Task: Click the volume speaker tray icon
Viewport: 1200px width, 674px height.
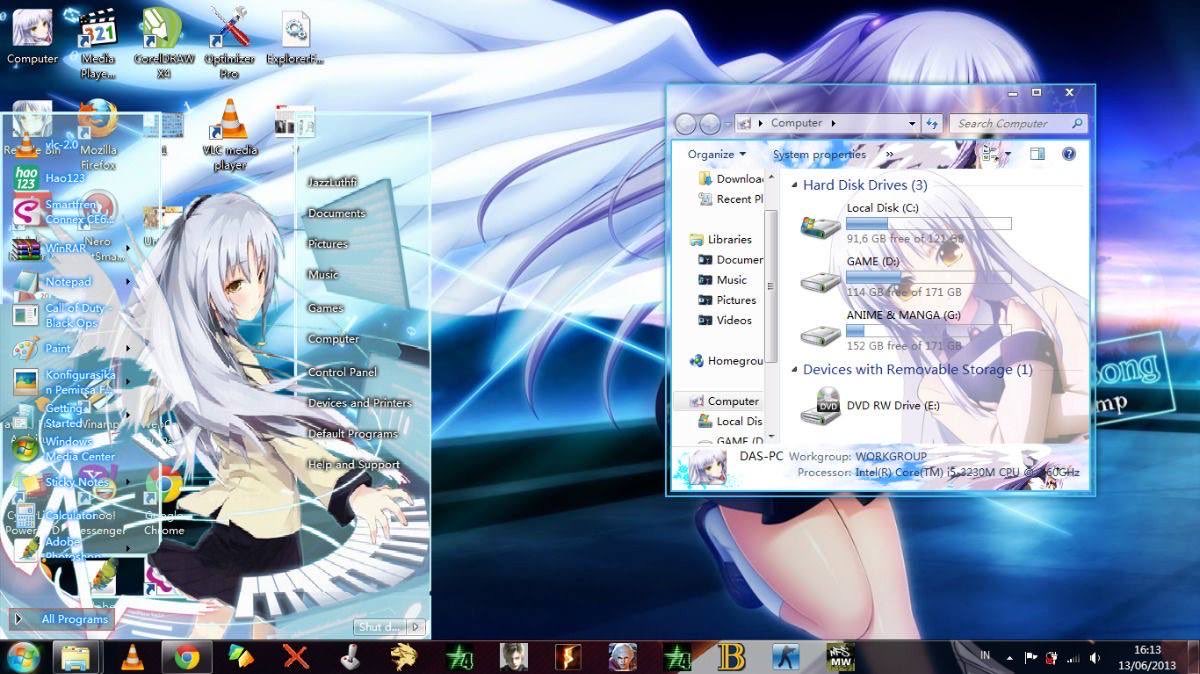Action: [1095, 658]
